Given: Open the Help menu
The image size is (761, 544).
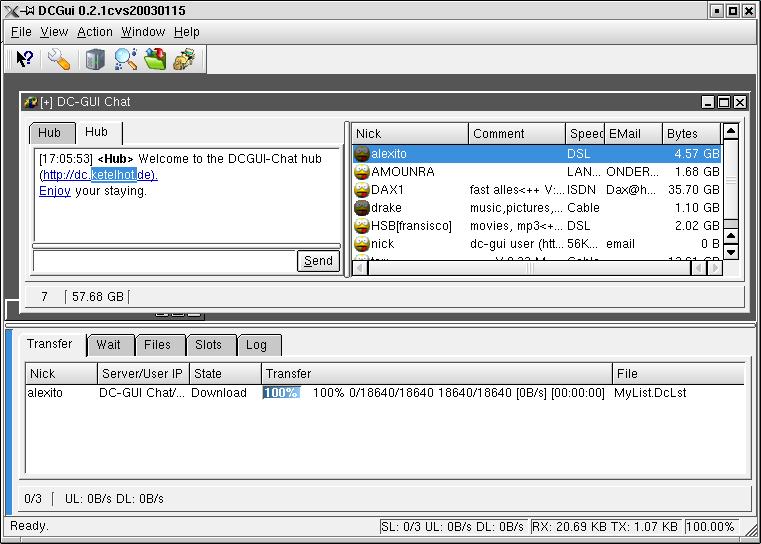Looking at the screenshot, I should (x=187, y=32).
